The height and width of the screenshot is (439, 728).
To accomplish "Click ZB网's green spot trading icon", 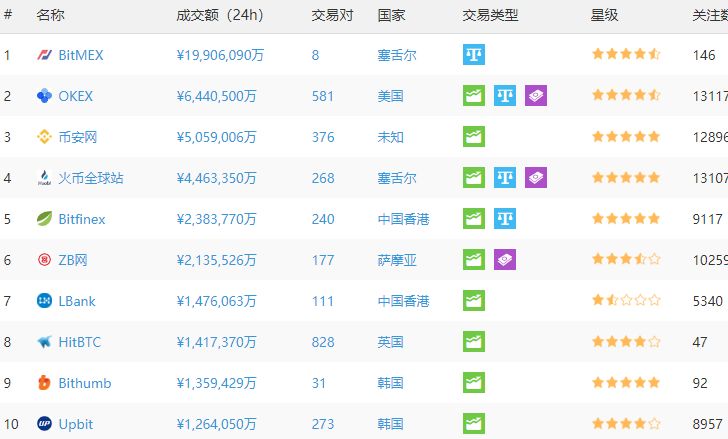I will [x=474, y=259].
